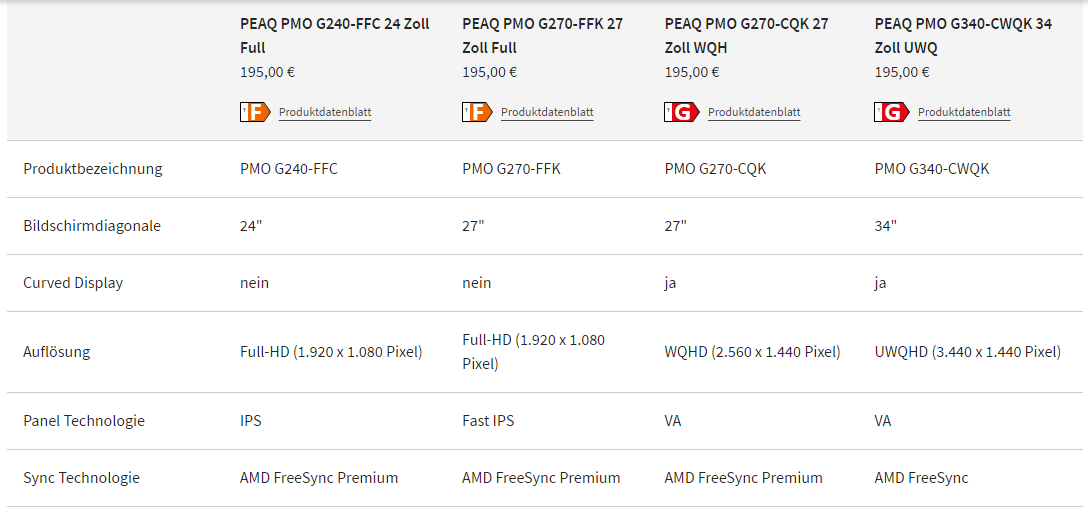Image resolution: width=1088 pixels, height=516 pixels.
Task: Select the PEAQ PMO G240-FFC 24 Zoll title
Action: [x=335, y=36]
